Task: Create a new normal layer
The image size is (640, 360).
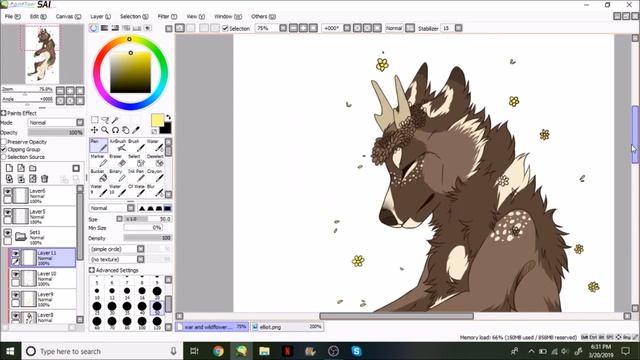Action: pyautogui.click(x=9, y=168)
